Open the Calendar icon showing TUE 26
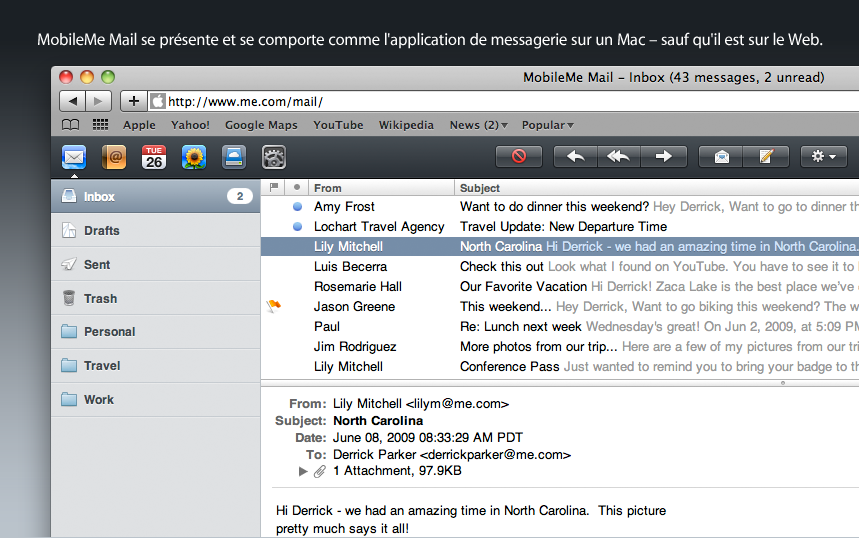The height and width of the screenshot is (538, 860). point(154,157)
